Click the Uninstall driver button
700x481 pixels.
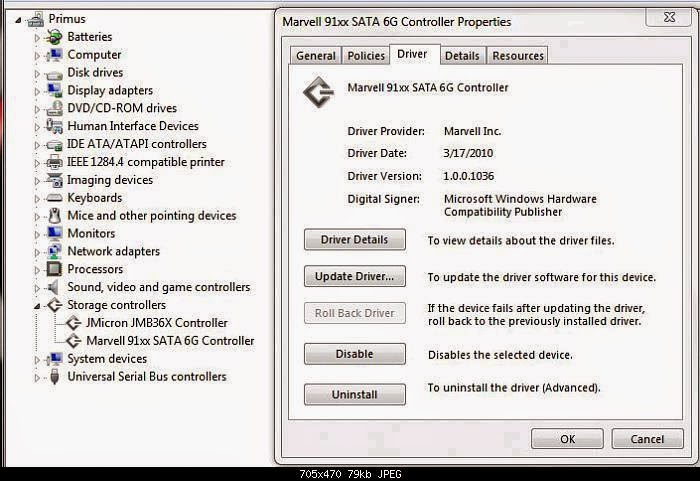click(x=354, y=395)
